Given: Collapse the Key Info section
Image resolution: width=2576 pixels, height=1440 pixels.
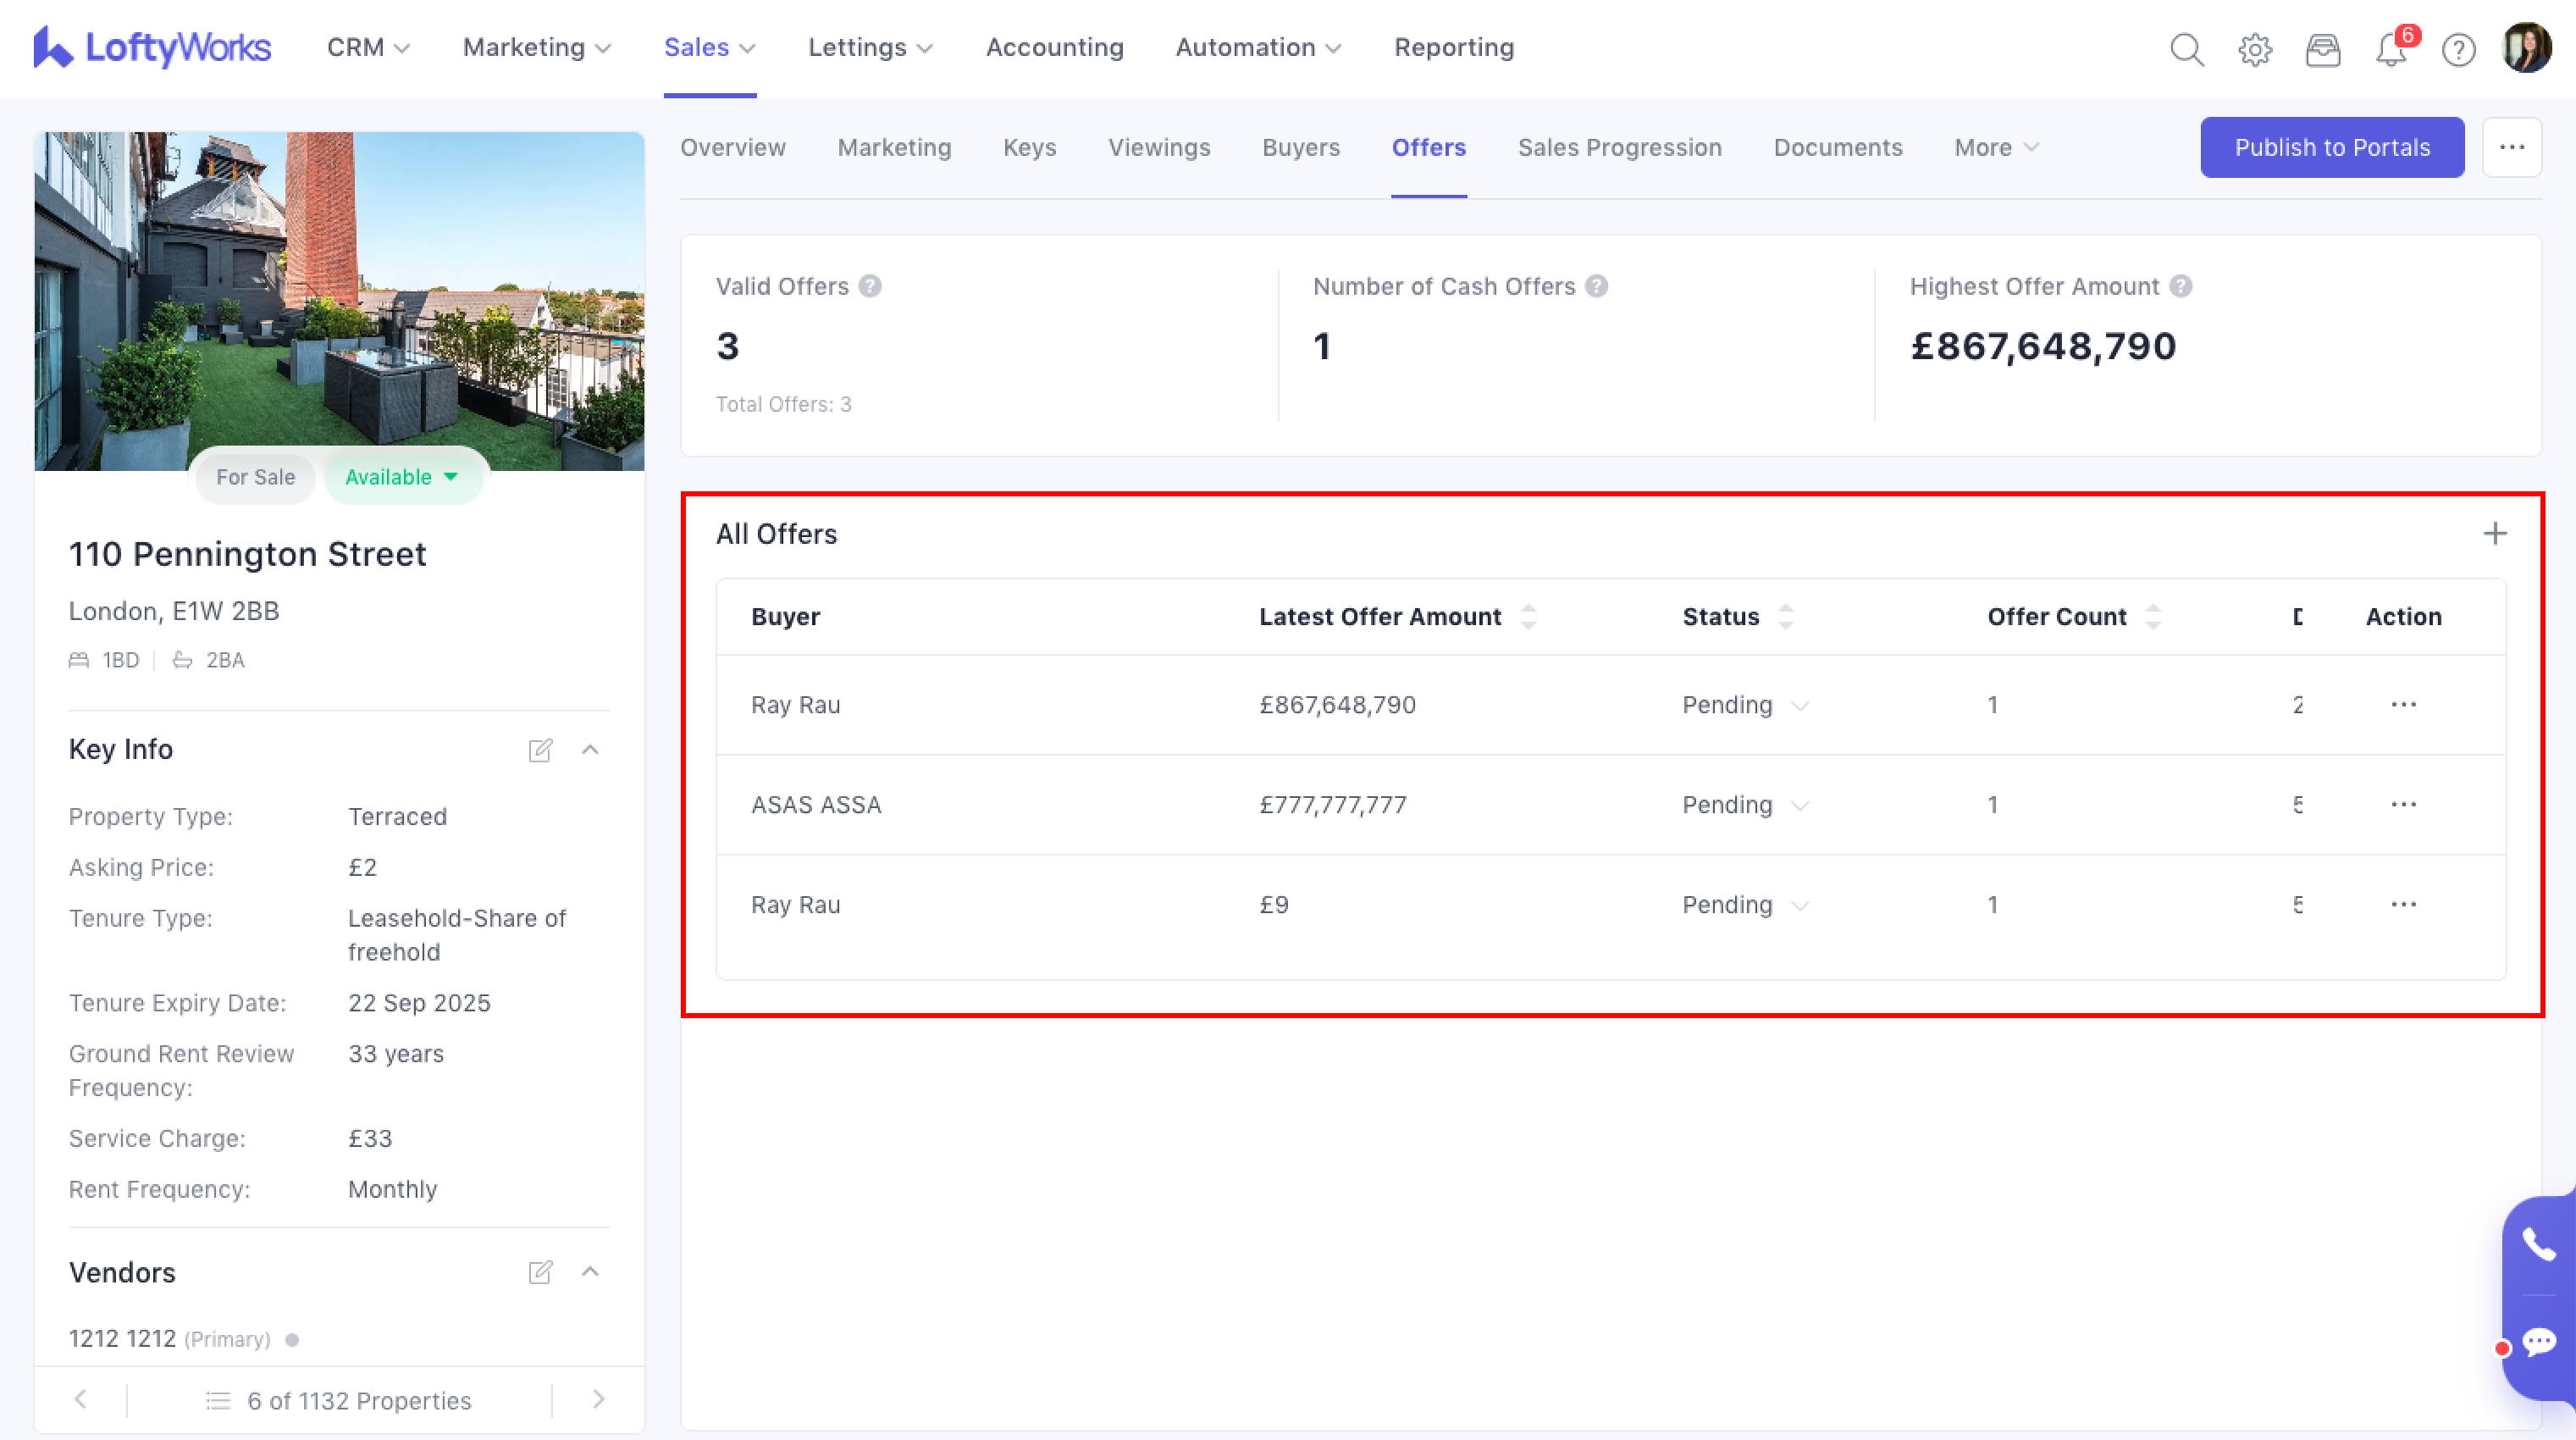Looking at the screenshot, I should (590, 750).
